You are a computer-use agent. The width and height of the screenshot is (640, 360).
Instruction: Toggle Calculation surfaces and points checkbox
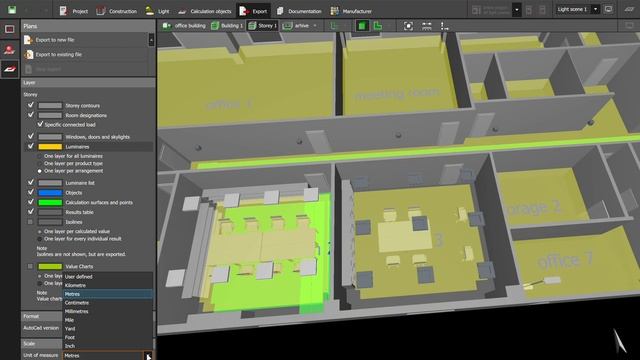tap(30, 202)
